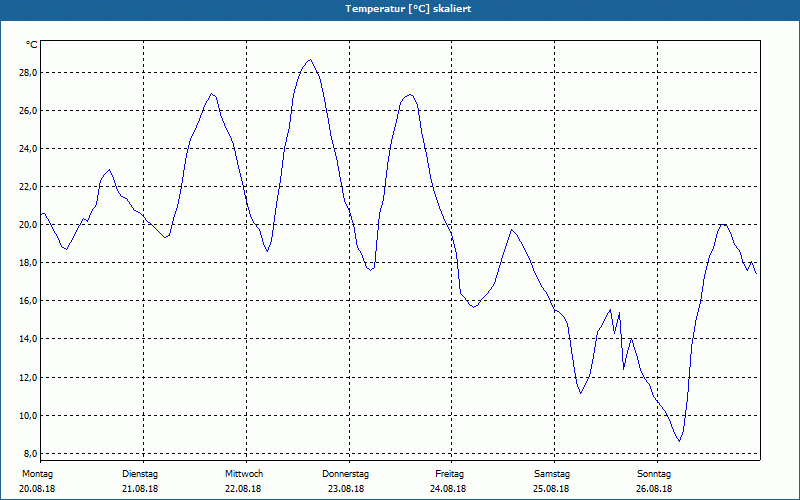
Task: Click the highest temperature peak on Wednesday
Action: pos(310,60)
